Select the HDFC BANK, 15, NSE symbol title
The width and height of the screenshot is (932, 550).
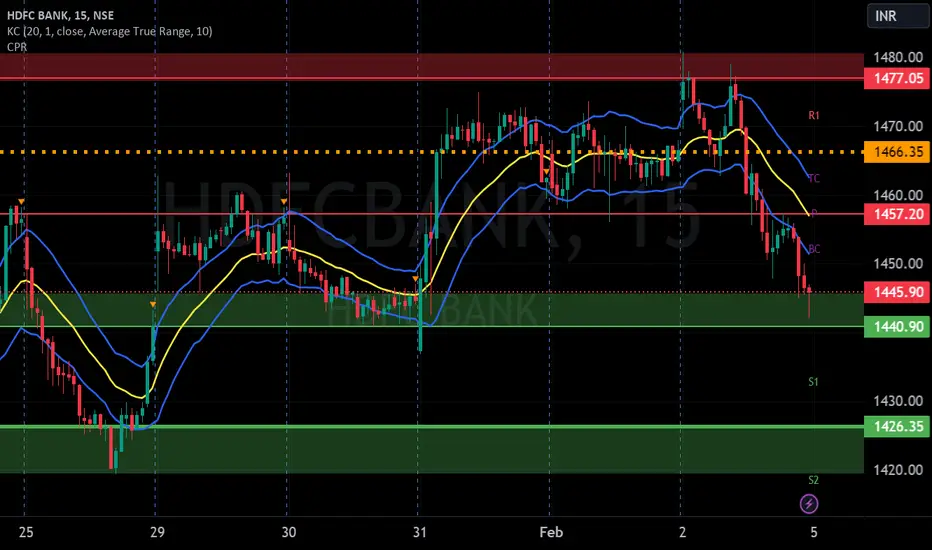61,15
